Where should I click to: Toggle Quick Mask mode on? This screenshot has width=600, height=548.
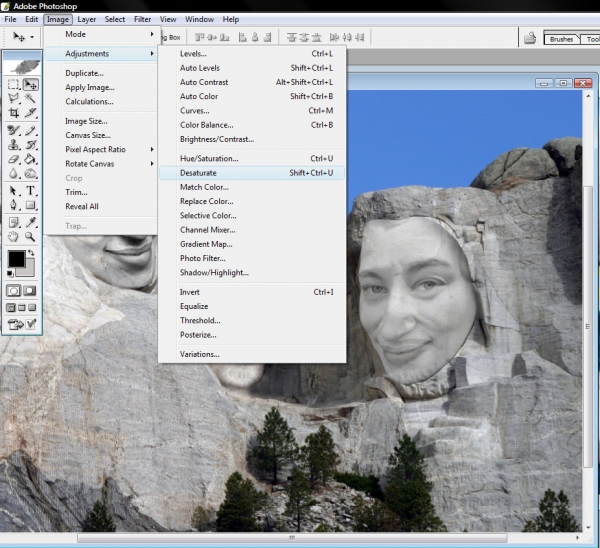tap(30, 291)
